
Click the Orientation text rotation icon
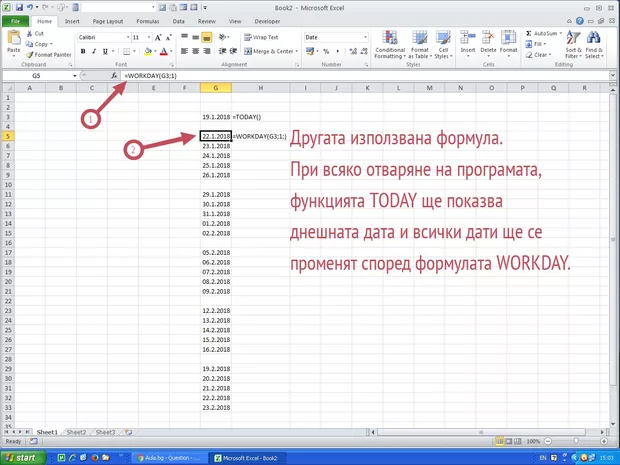coord(223,38)
